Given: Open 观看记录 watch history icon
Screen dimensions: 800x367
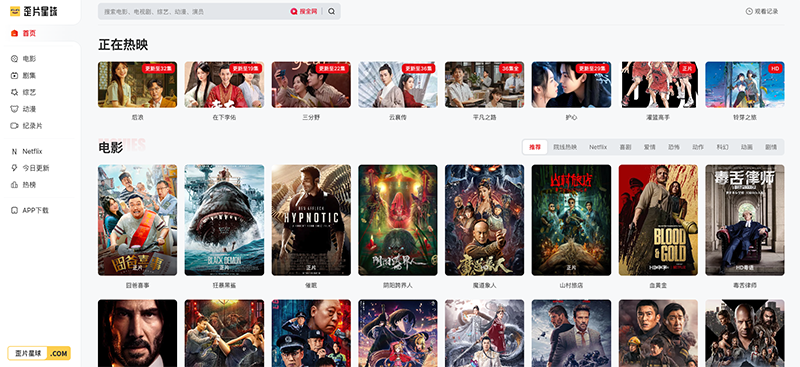Looking at the screenshot, I should tap(749, 11).
